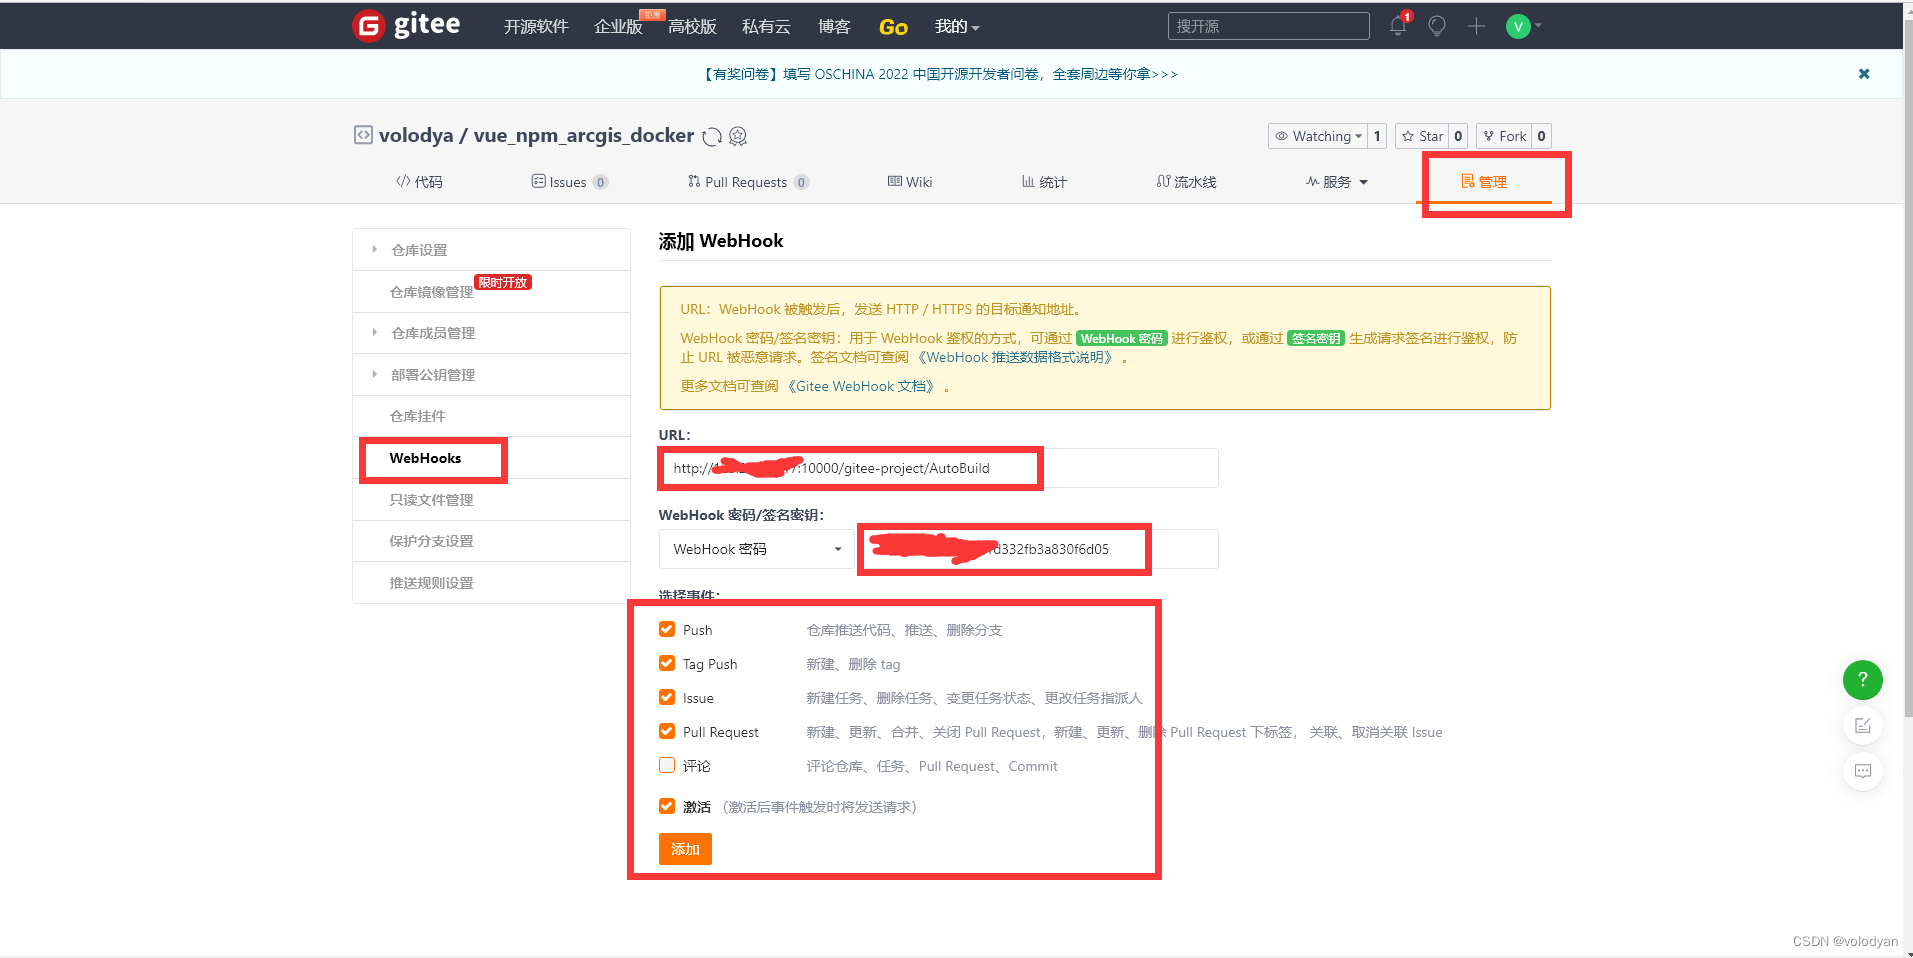Click the Star icon for the repository
The width and height of the screenshot is (1913, 958).
point(1423,136)
